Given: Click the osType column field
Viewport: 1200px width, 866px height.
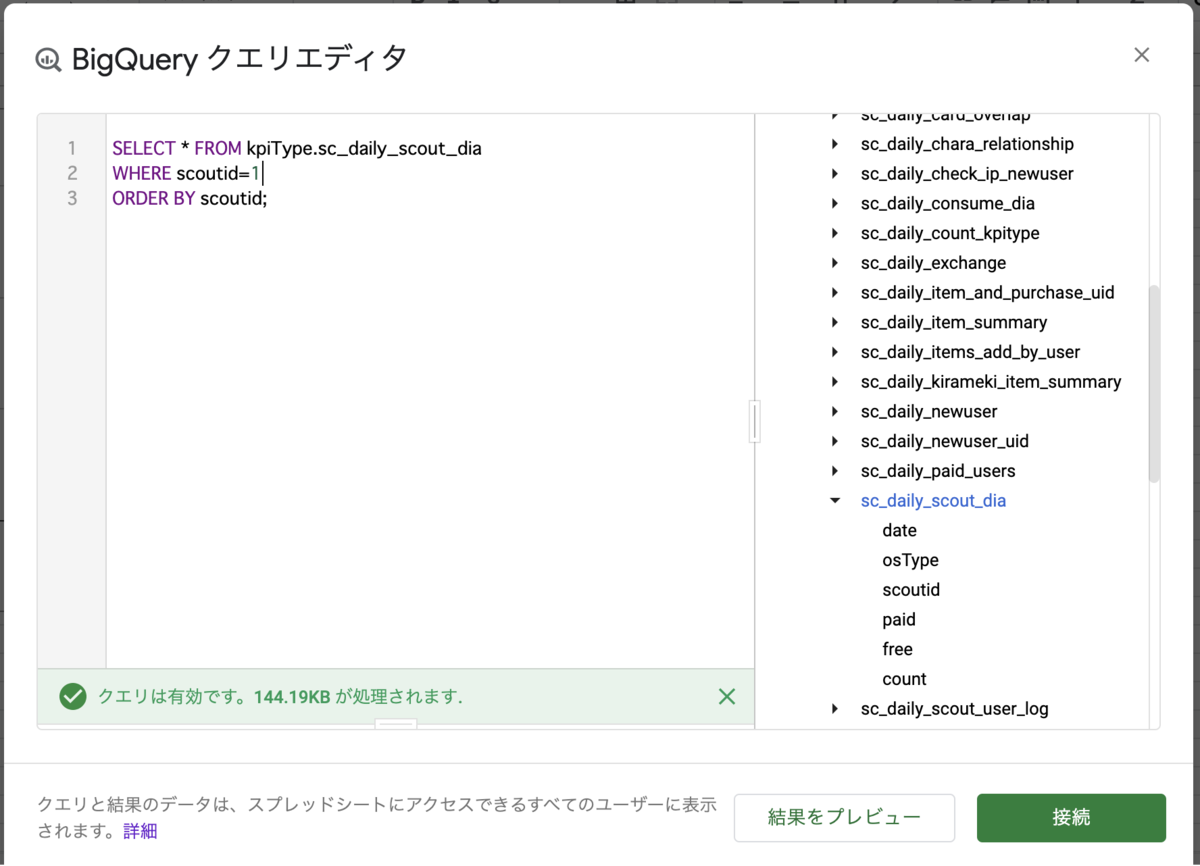Looking at the screenshot, I should (x=910, y=560).
